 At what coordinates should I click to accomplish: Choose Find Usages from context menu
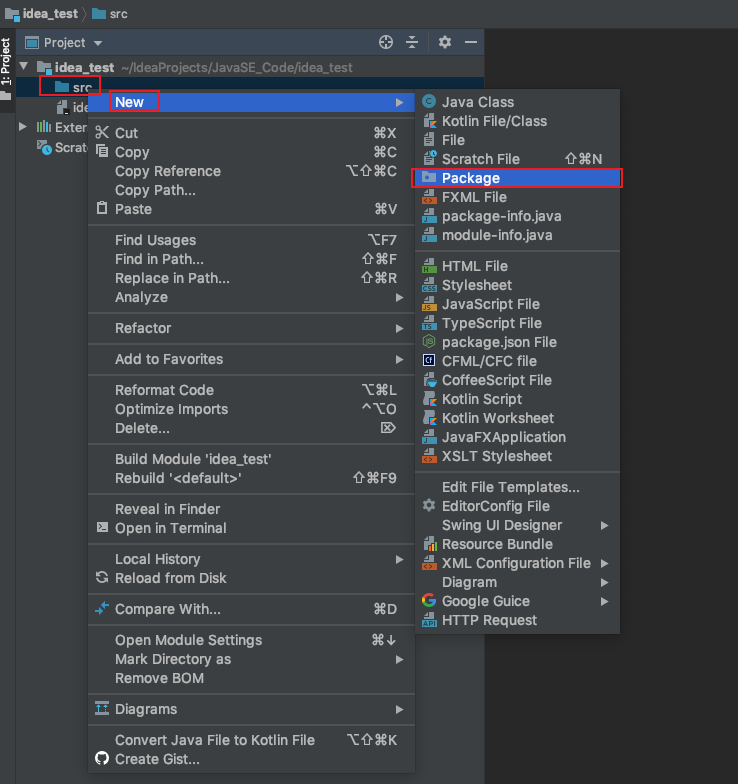pos(251,240)
